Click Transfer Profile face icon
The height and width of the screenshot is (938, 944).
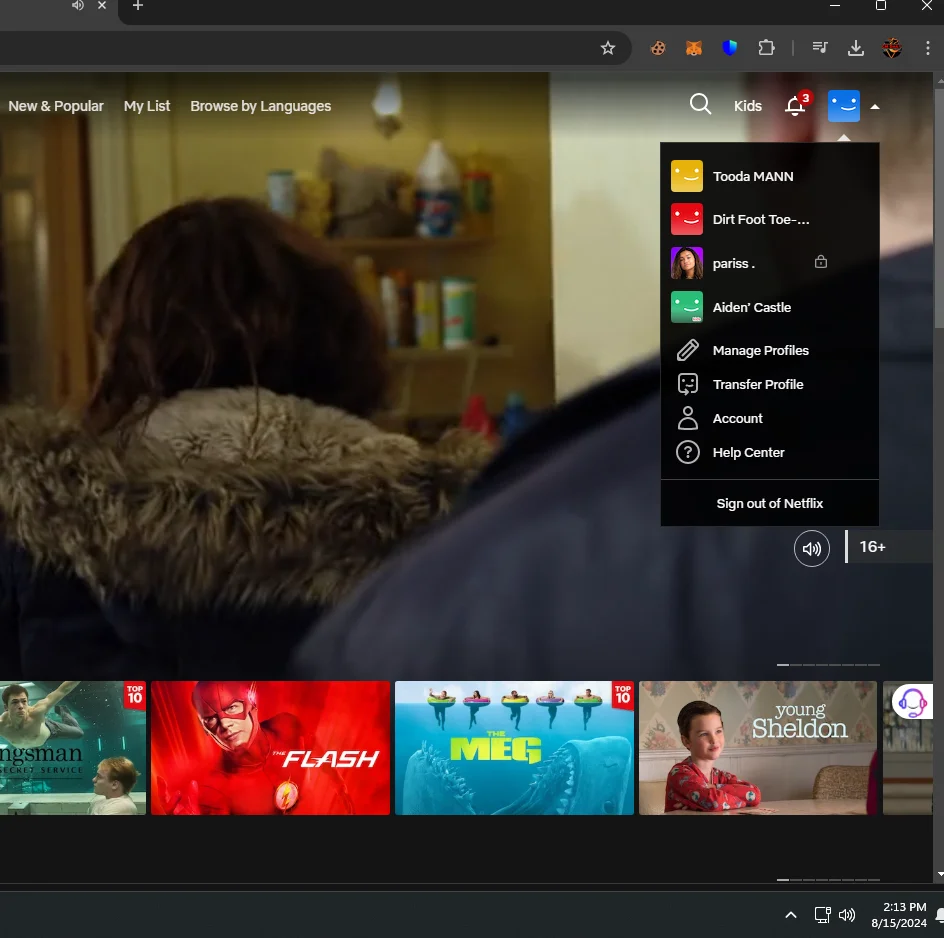[688, 384]
